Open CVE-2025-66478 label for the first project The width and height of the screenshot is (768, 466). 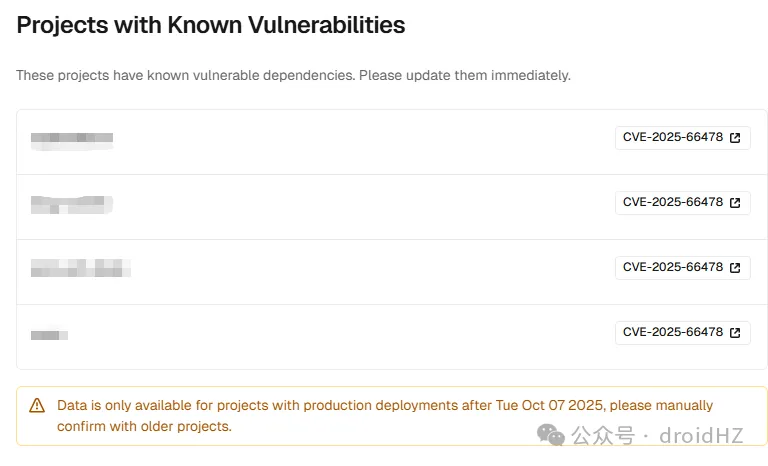tap(672, 138)
